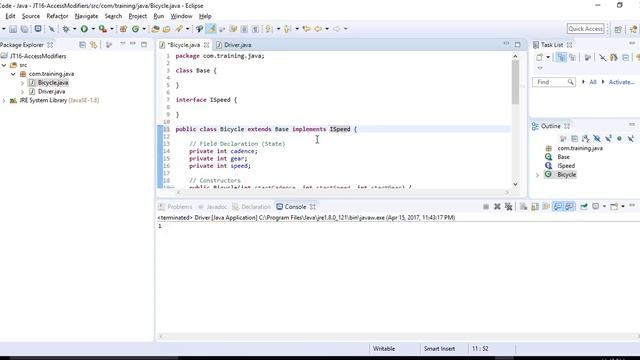Screen dimensions: 640x360
Task: Select Base class in the Outline
Action: tap(563, 157)
